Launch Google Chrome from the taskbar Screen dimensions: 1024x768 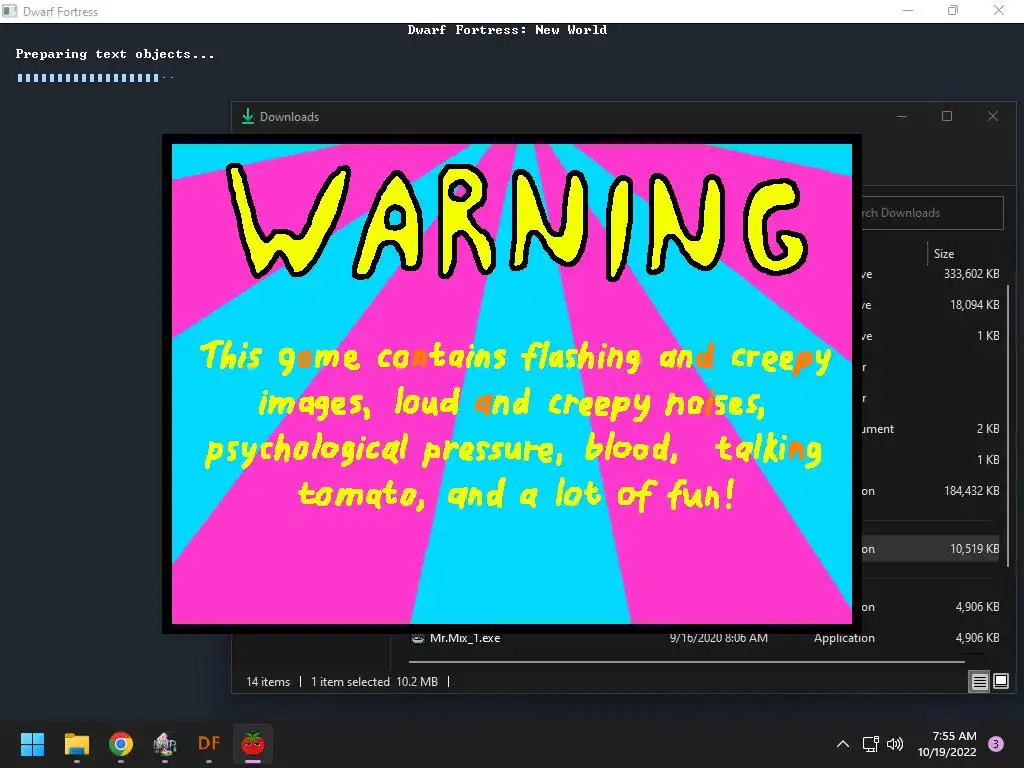121,743
